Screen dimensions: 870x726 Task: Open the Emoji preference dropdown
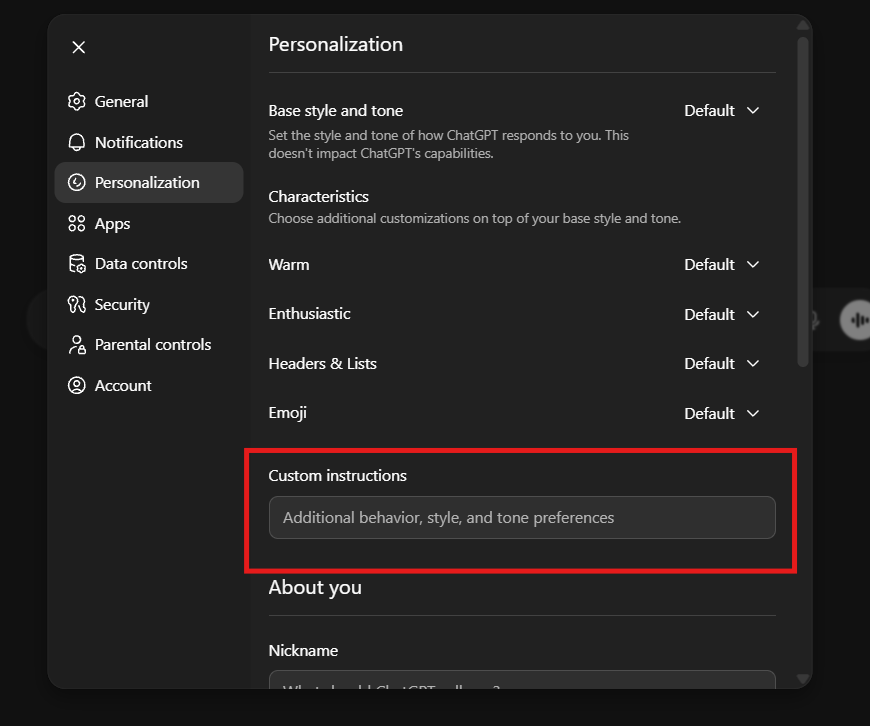(721, 413)
